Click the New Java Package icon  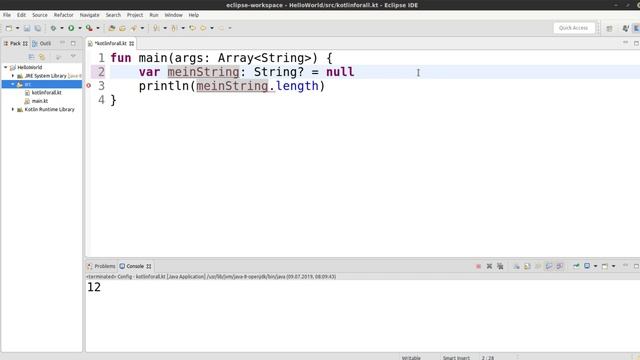[111, 28]
